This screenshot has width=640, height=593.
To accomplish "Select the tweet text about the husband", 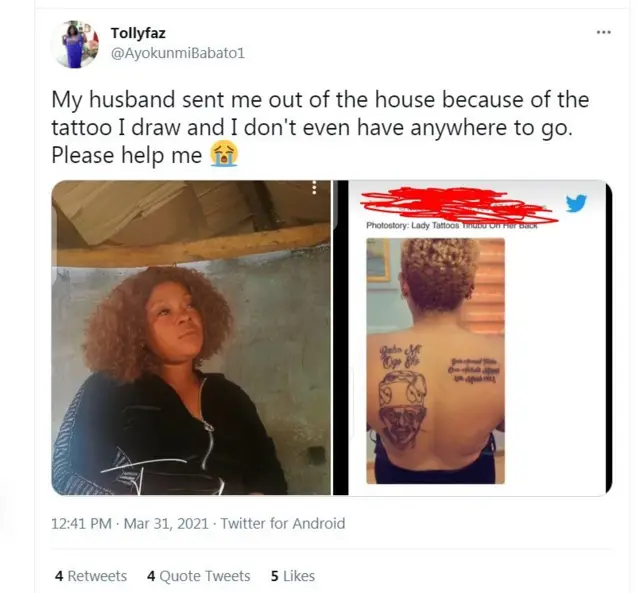I will pos(320,127).
